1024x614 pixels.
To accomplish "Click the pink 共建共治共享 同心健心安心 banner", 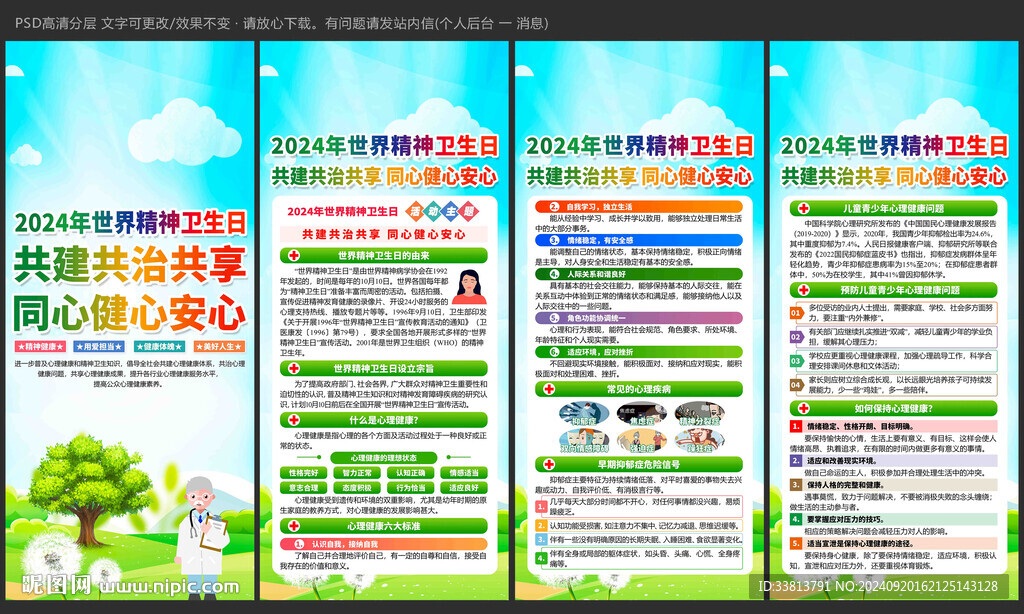I will coord(383,234).
